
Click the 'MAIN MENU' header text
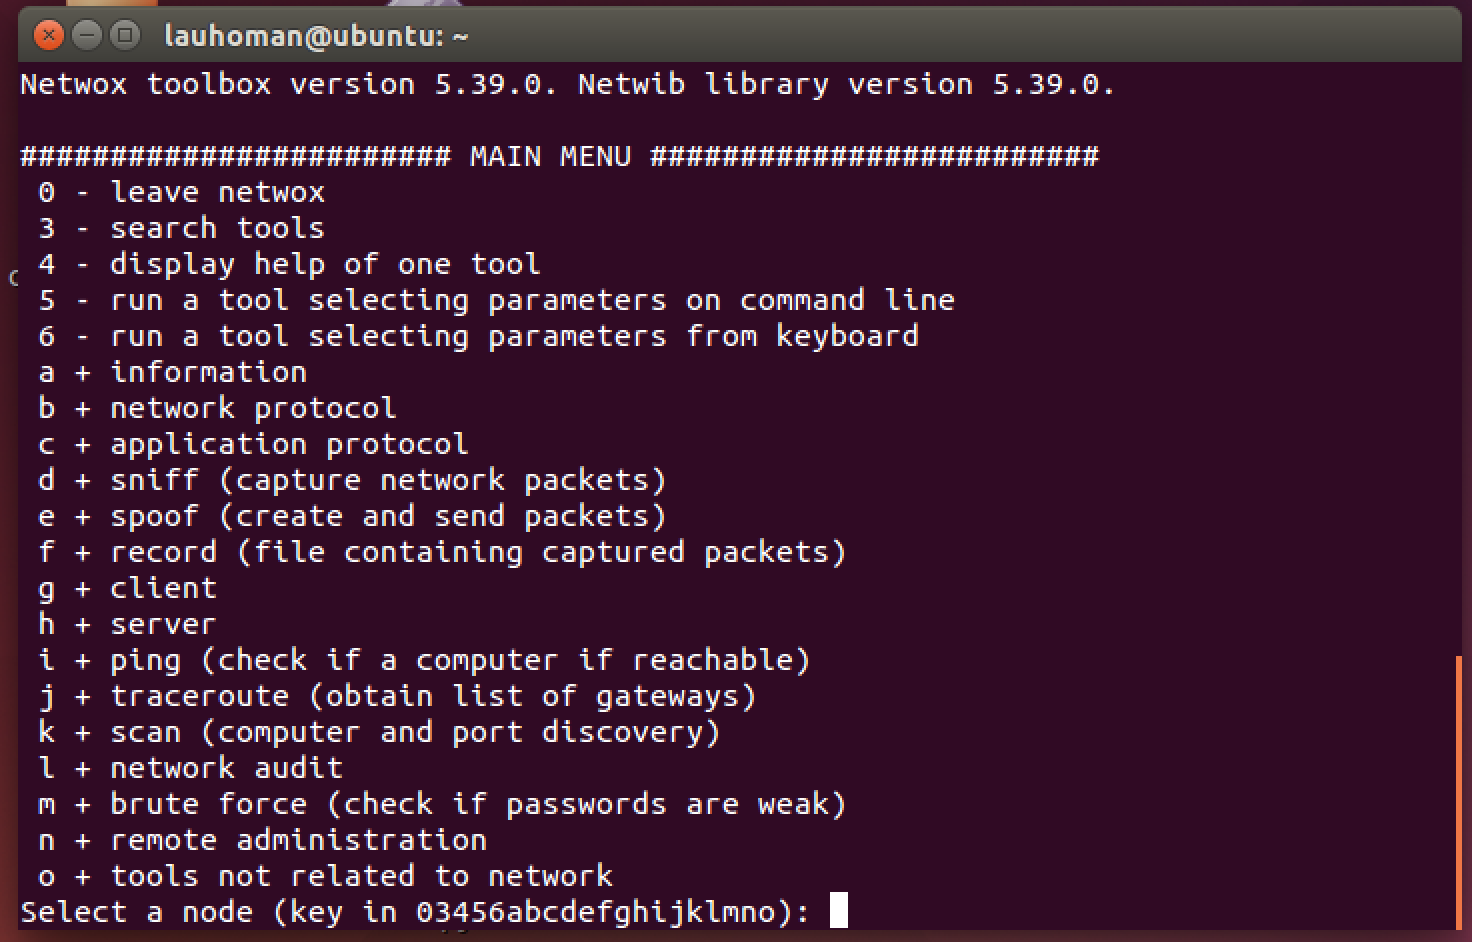click(551, 156)
